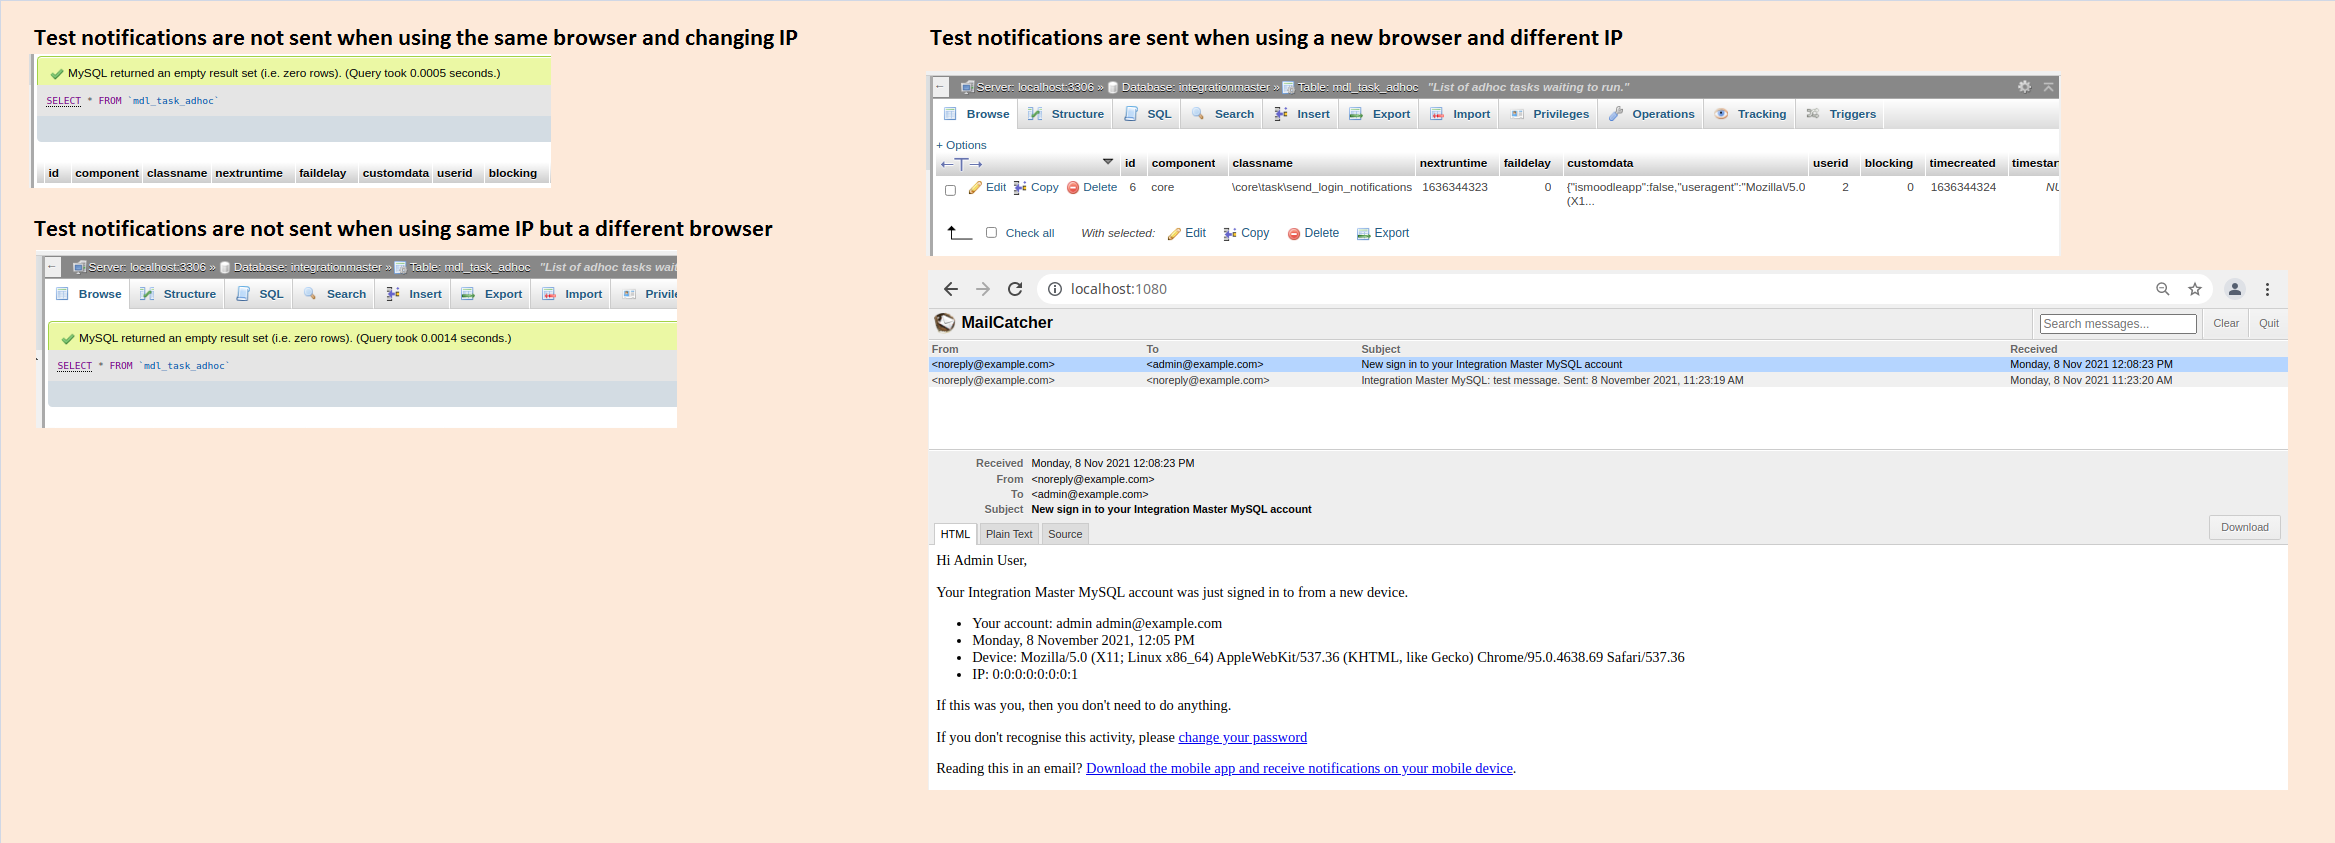Select the 'Integration Master MySQL: test message' row
The height and width of the screenshot is (843, 2335).
point(1608,380)
